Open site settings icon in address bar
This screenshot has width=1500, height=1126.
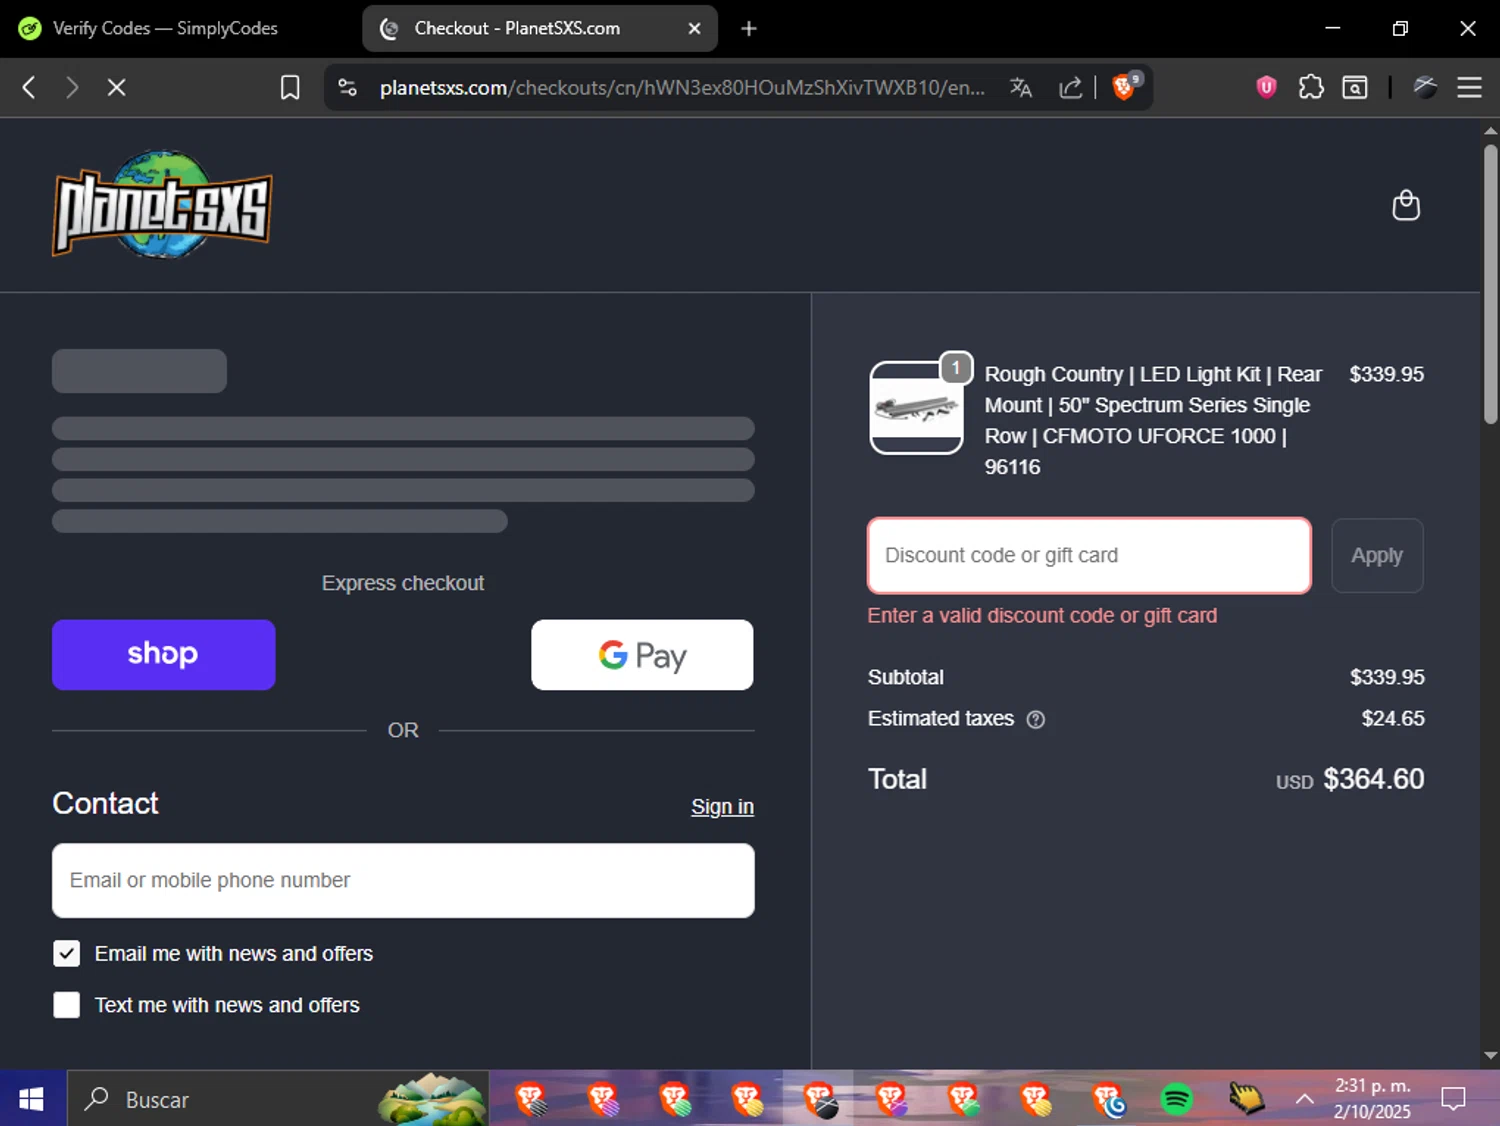[348, 88]
